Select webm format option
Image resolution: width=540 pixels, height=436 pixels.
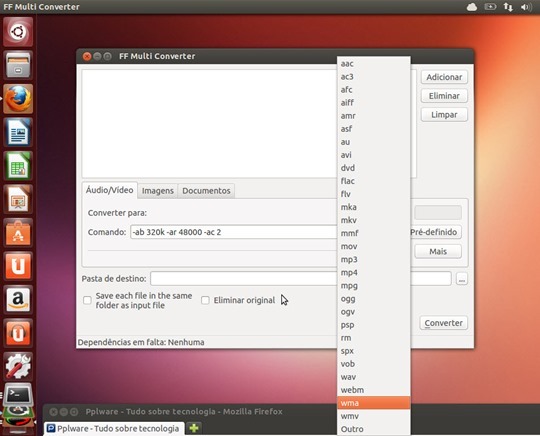pyautogui.click(x=374, y=390)
